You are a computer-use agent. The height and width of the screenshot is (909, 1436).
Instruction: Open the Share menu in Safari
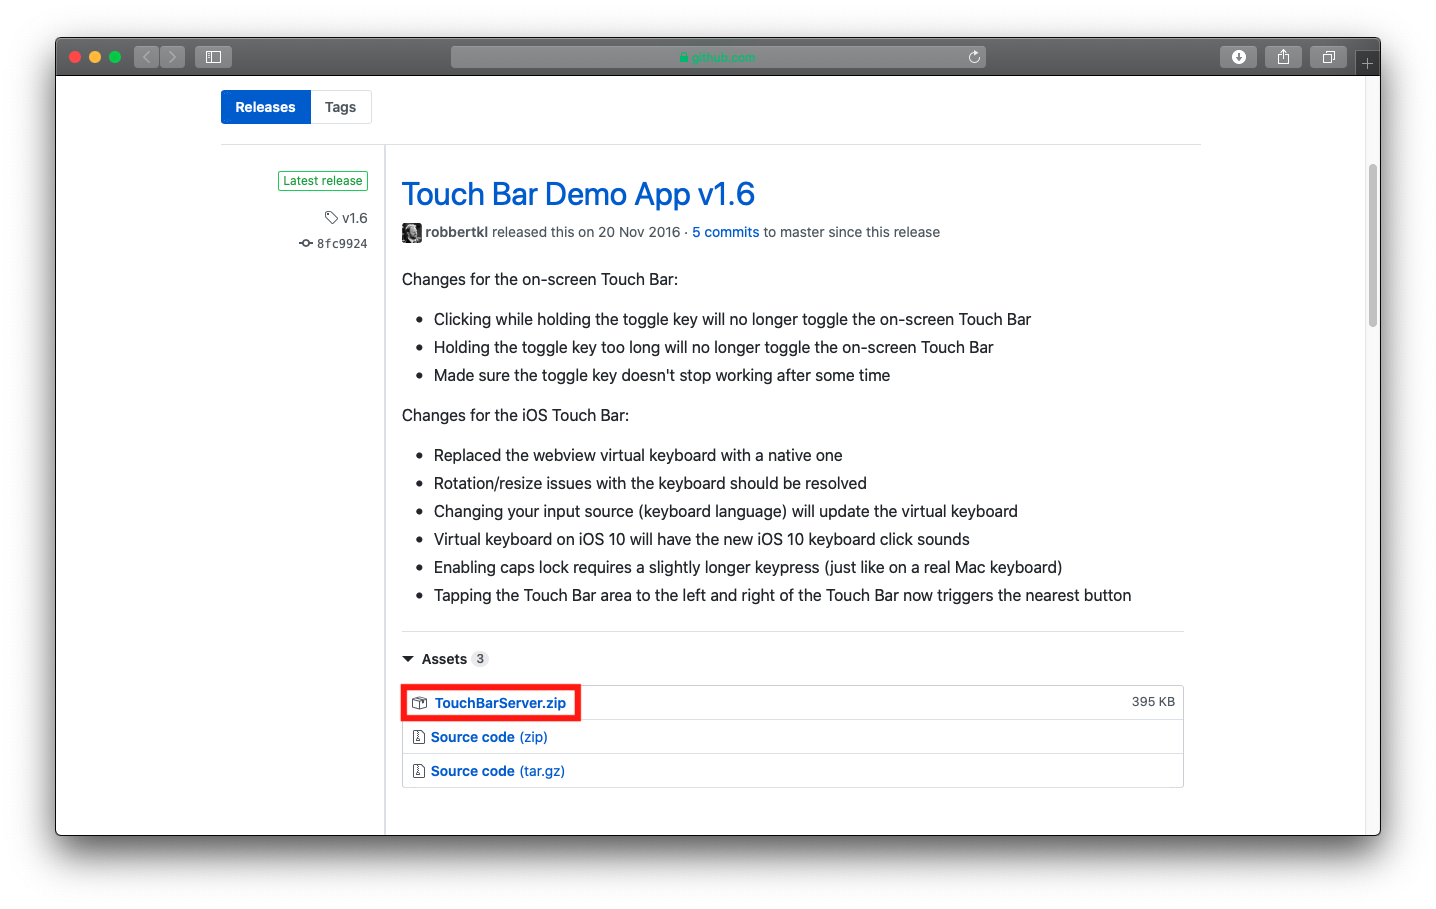(x=1283, y=57)
